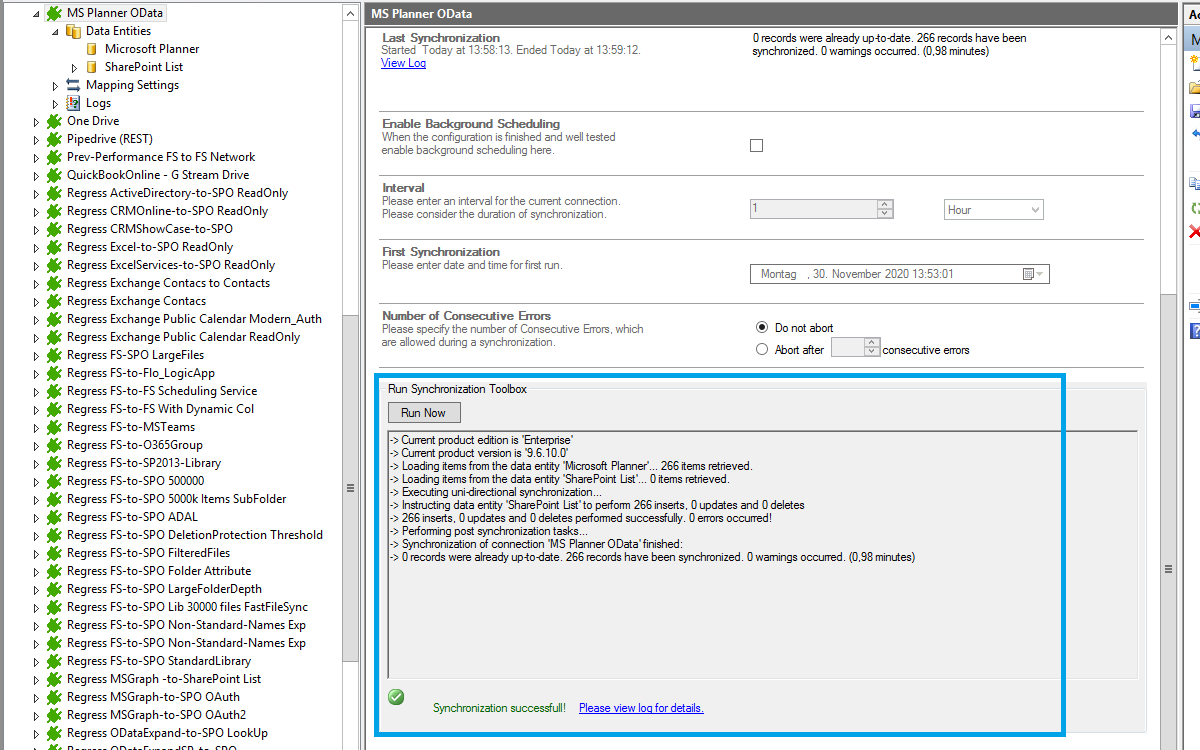Viewport: 1200px width, 750px height.
Task: Click the 'Please view log for details' link
Action: pos(640,708)
